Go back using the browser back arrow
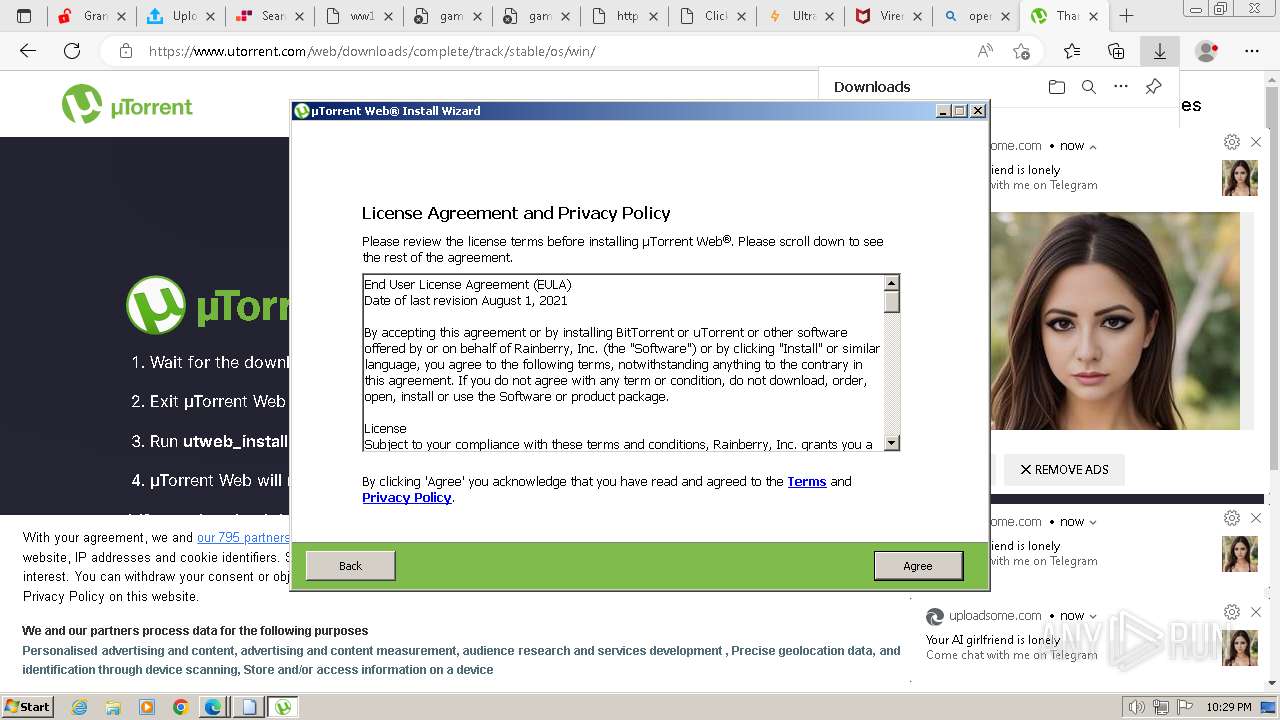 tap(28, 51)
